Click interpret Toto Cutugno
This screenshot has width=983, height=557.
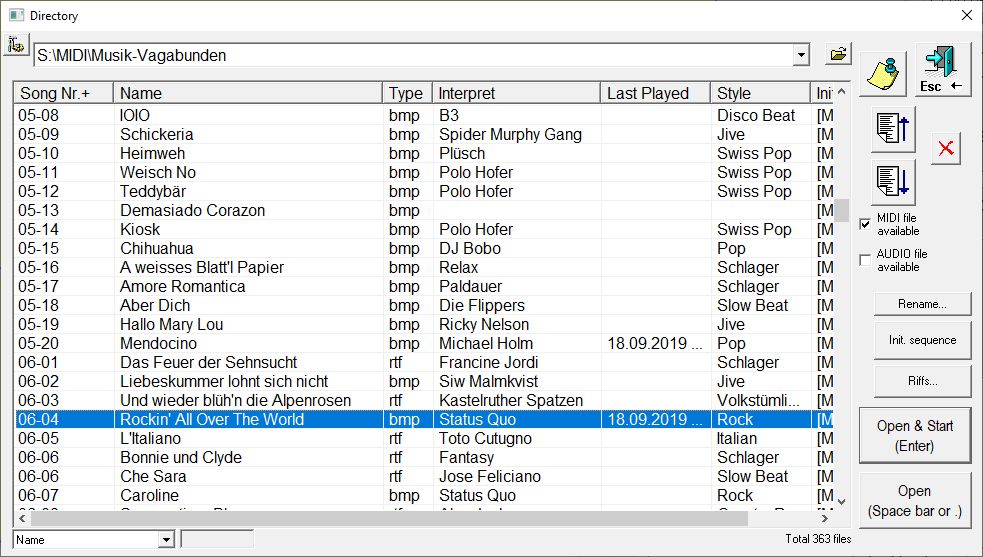click(485, 438)
